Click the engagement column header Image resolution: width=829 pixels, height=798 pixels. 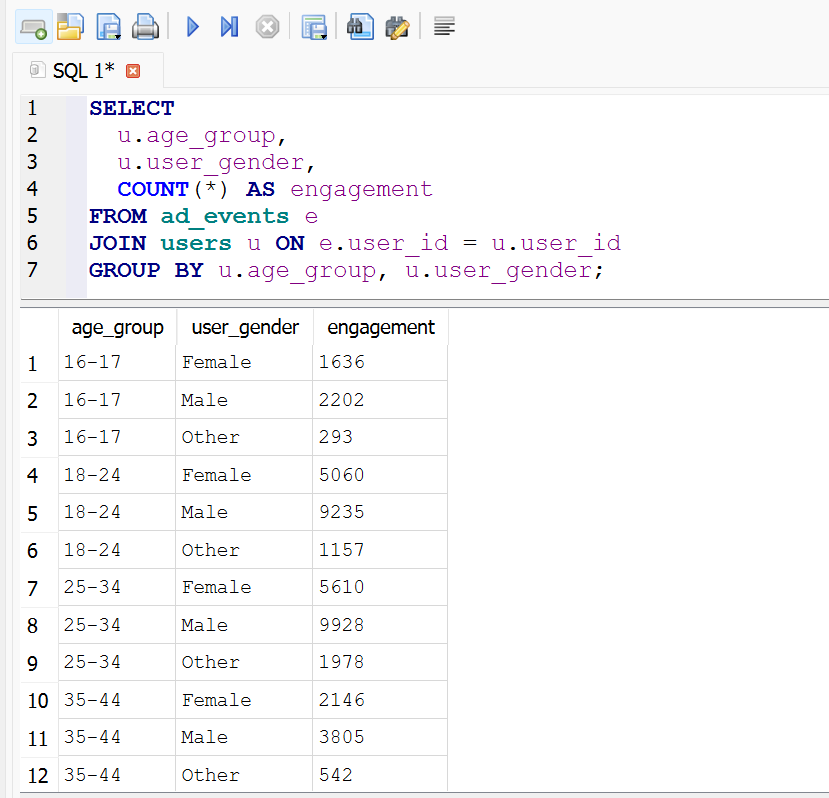coord(381,327)
